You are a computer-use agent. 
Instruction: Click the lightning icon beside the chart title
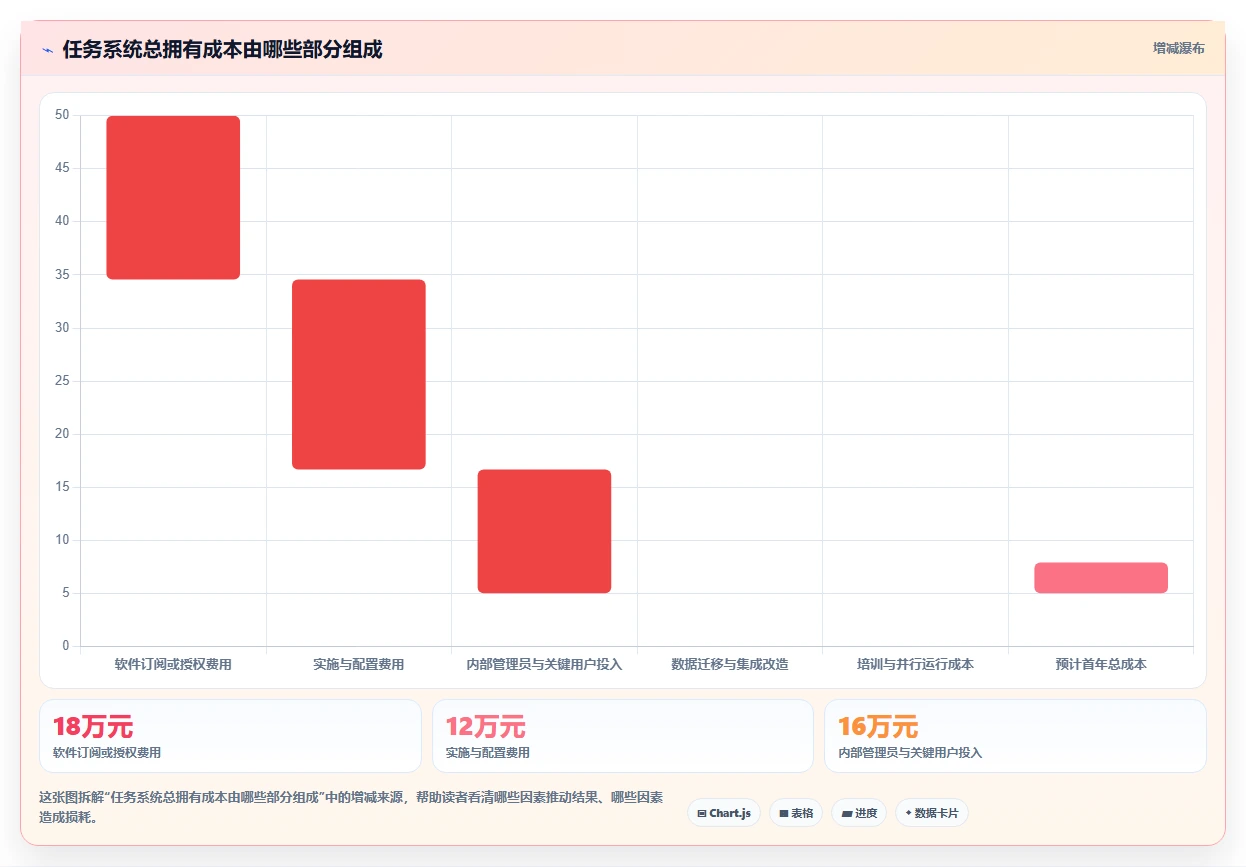47,50
